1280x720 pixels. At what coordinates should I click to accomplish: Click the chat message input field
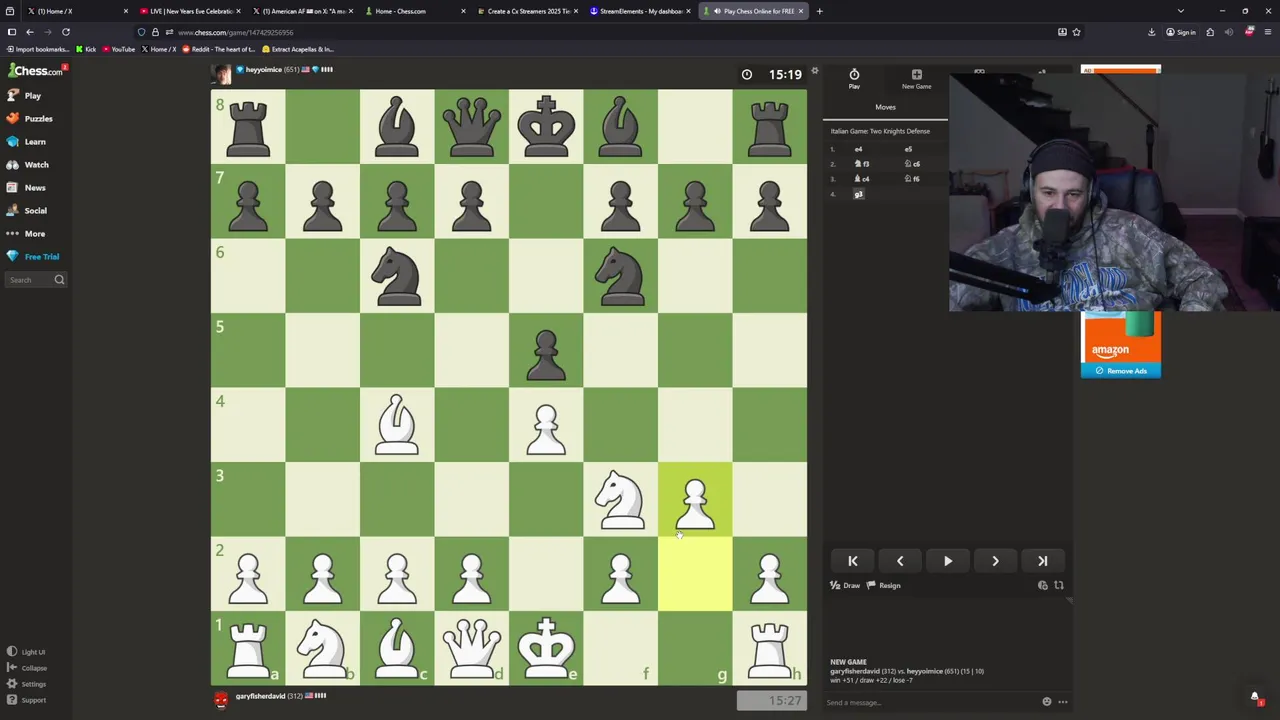click(x=930, y=702)
